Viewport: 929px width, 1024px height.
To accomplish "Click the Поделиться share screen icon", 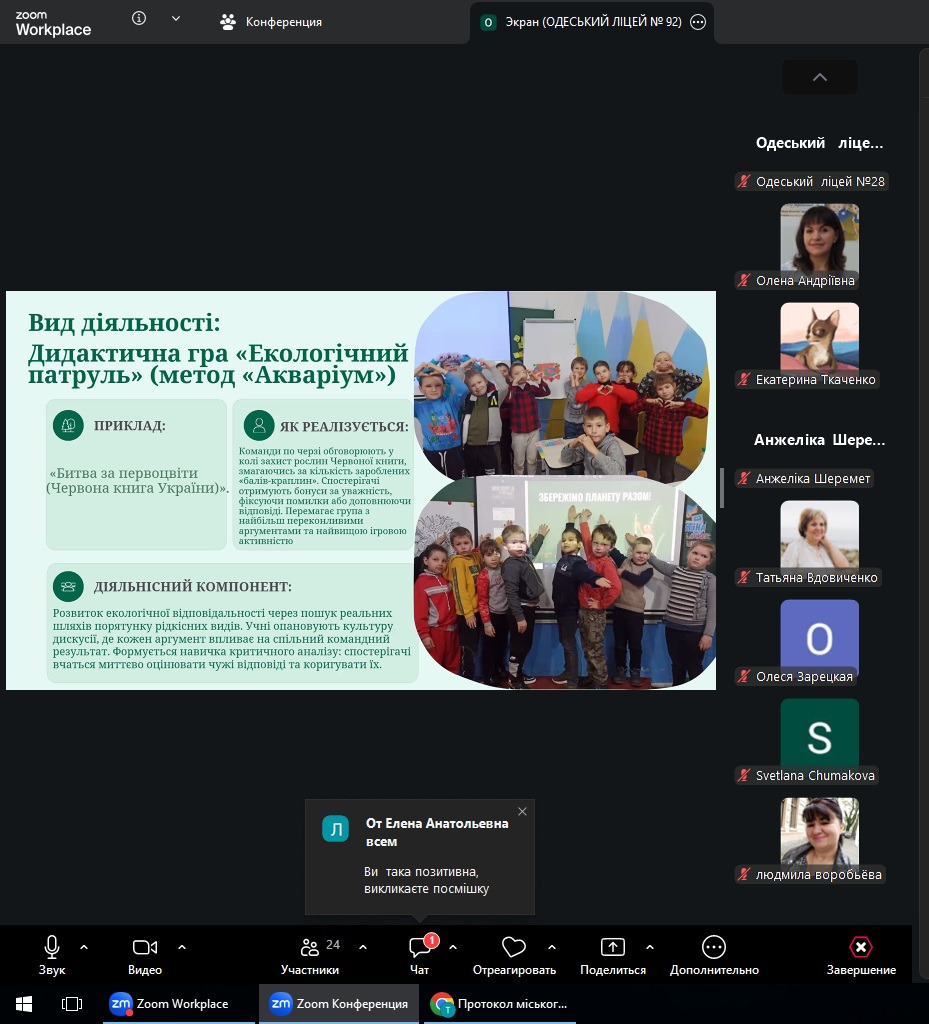I will [x=612, y=947].
